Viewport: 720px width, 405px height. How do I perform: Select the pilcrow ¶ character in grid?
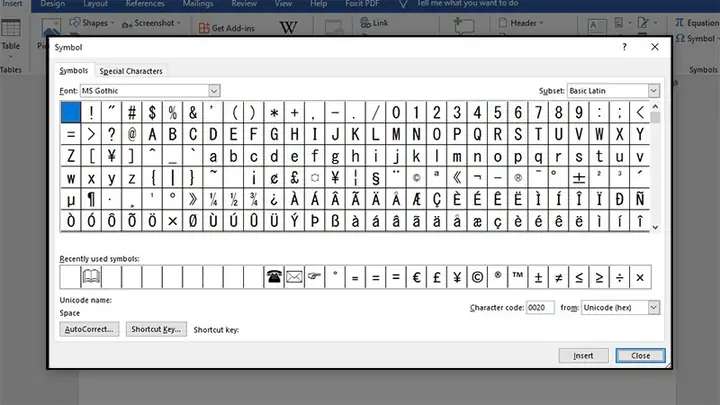(91, 200)
